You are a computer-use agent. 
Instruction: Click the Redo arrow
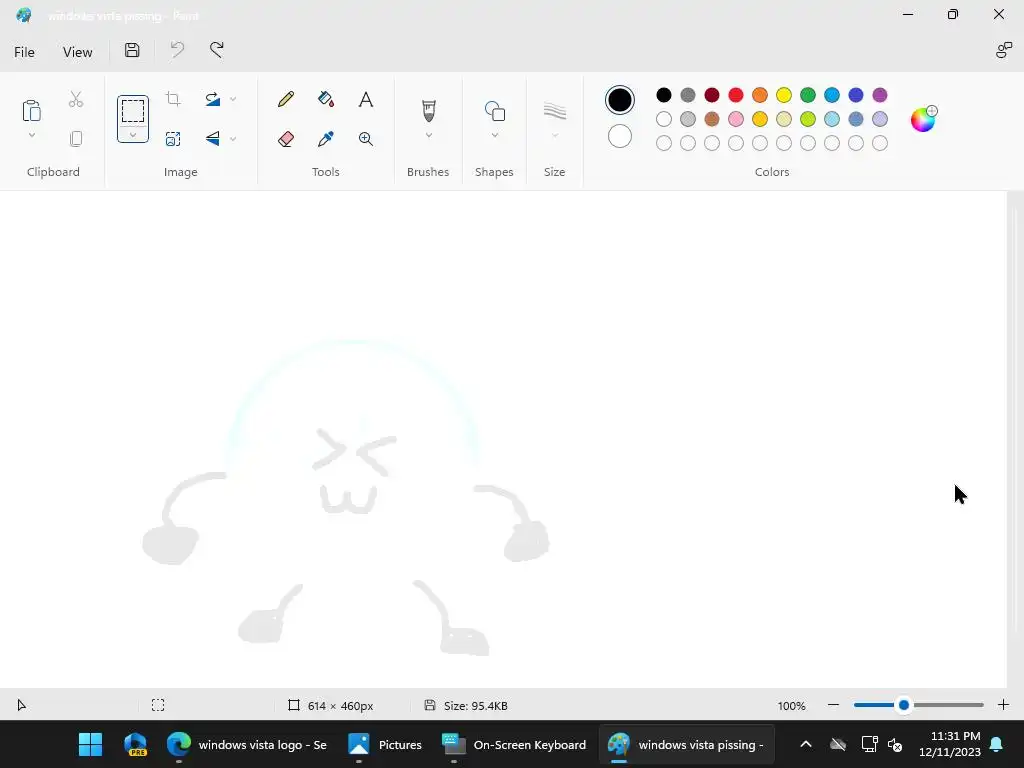217,50
